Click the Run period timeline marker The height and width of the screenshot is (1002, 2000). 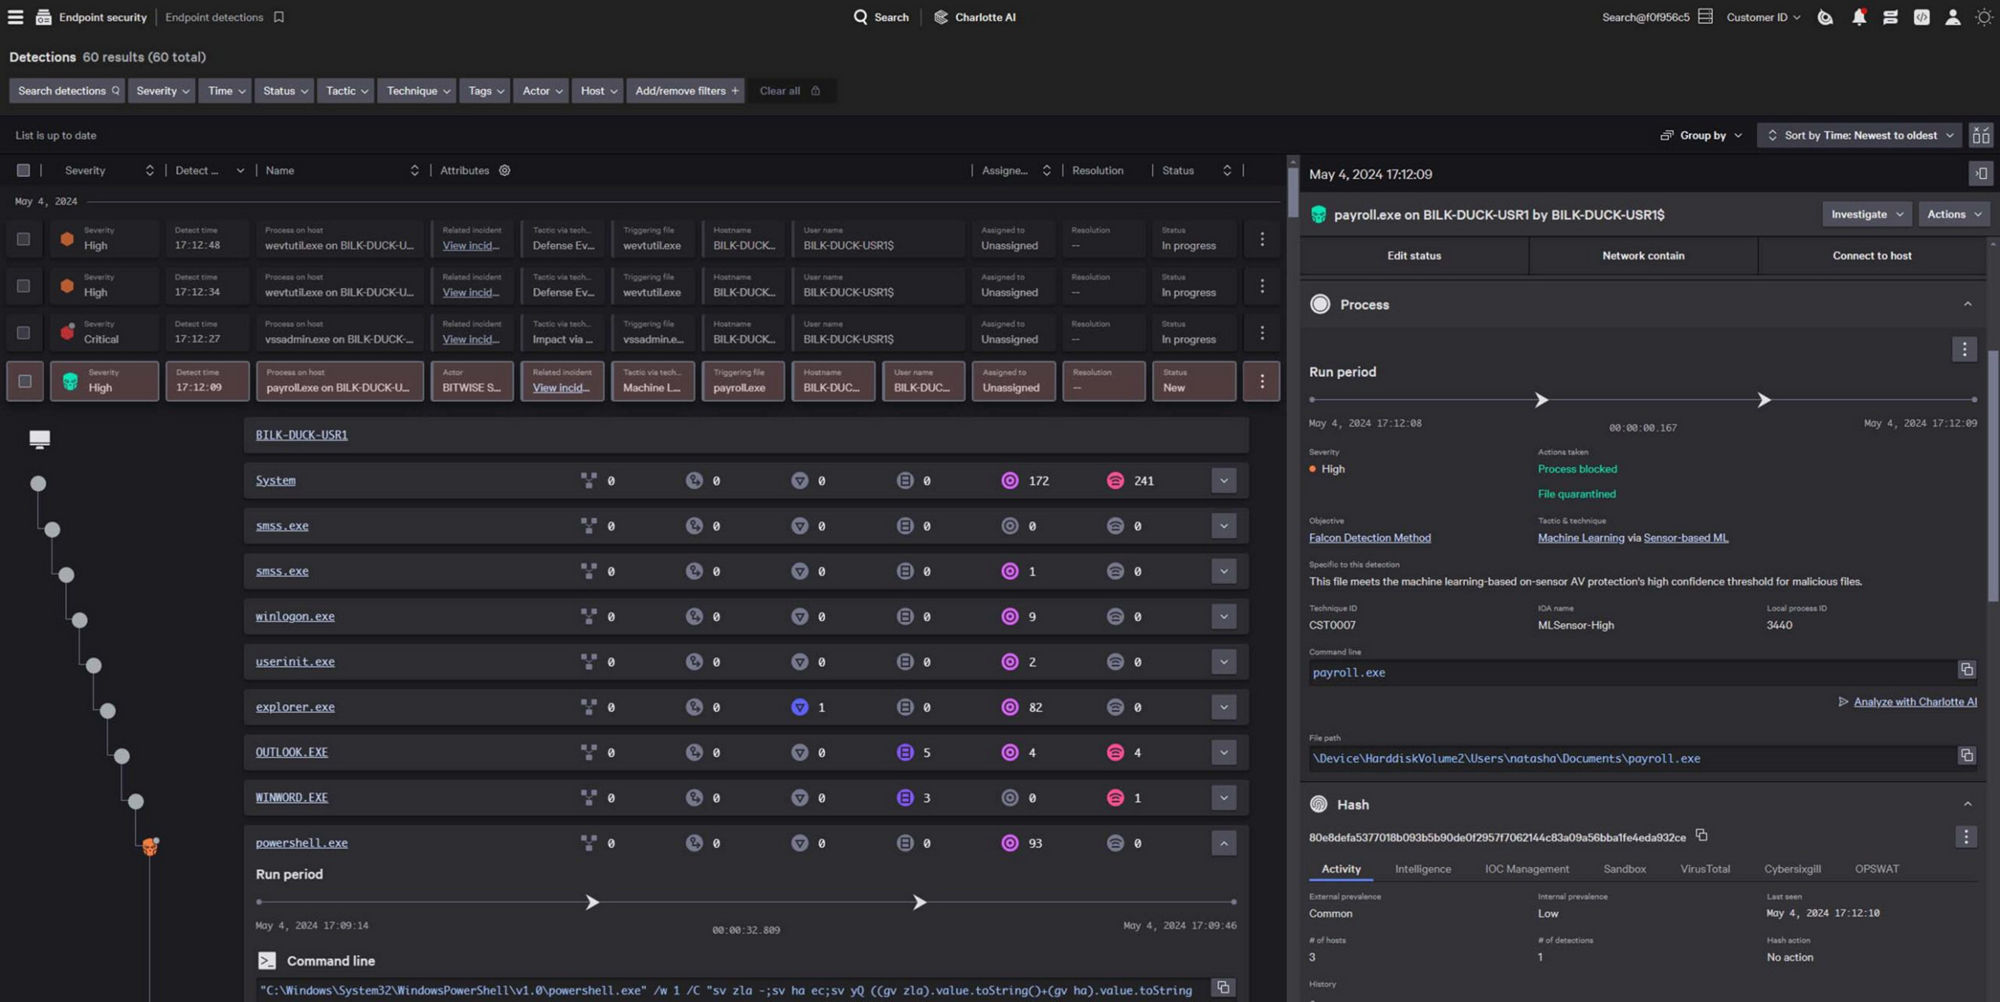[x=1541, y=399]
